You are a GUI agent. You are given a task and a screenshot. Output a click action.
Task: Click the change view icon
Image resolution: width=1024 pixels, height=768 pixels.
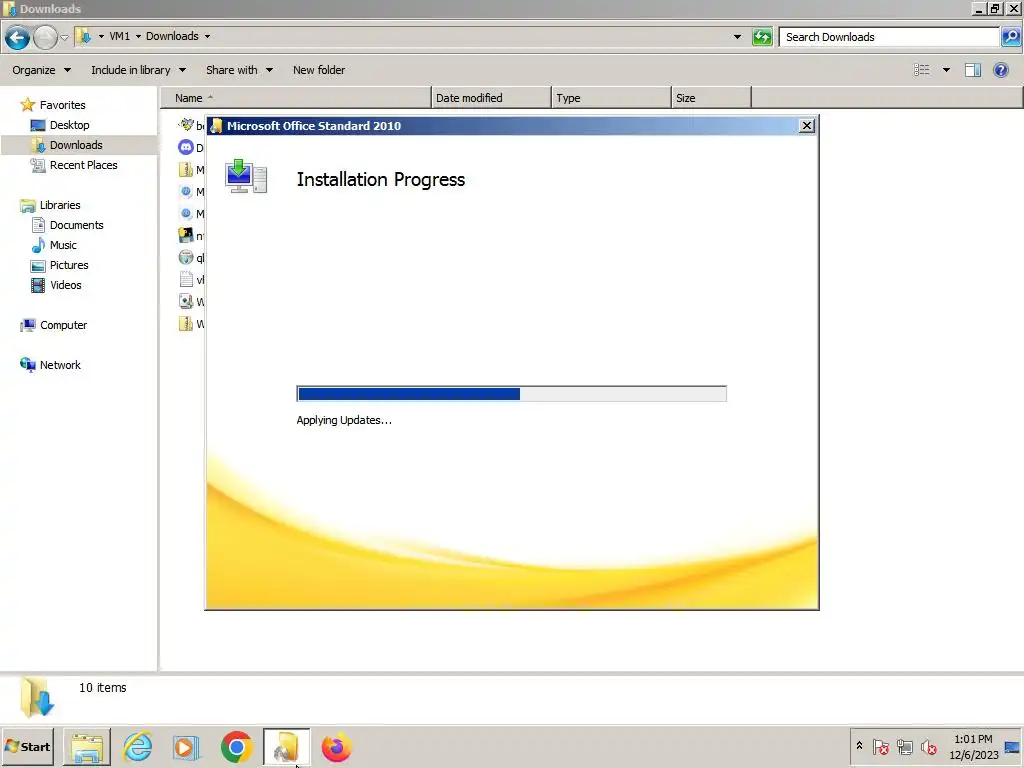click(921, 70)
